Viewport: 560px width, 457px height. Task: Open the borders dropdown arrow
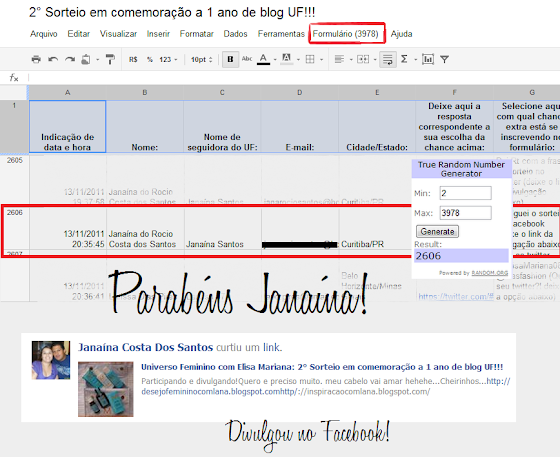(321, 60)
